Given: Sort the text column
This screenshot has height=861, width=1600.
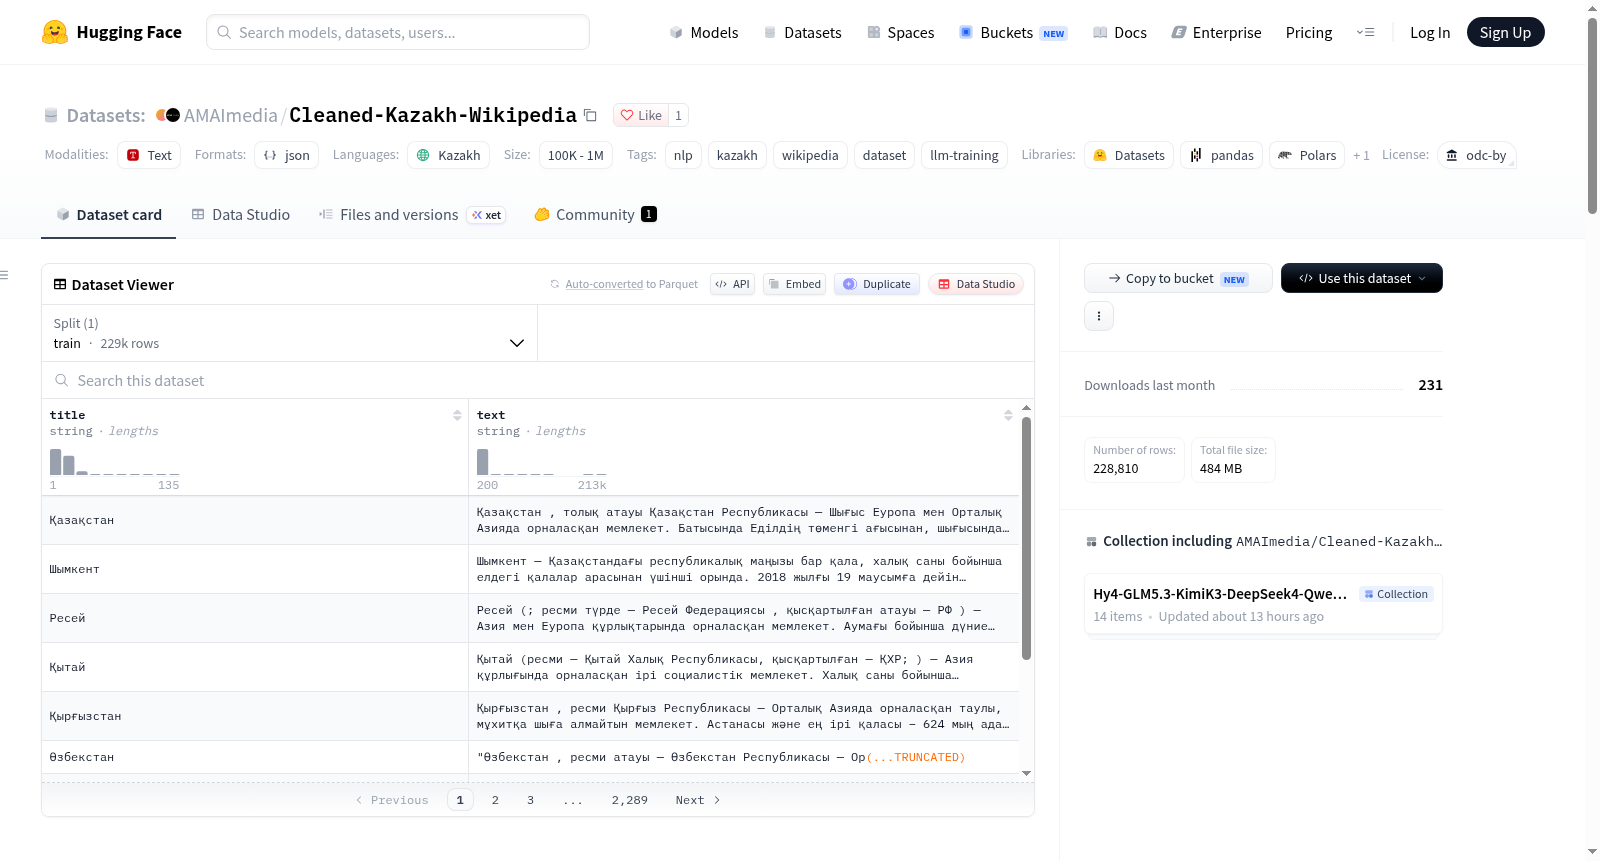Looking at the screenshot, I should pos(1008,415).
